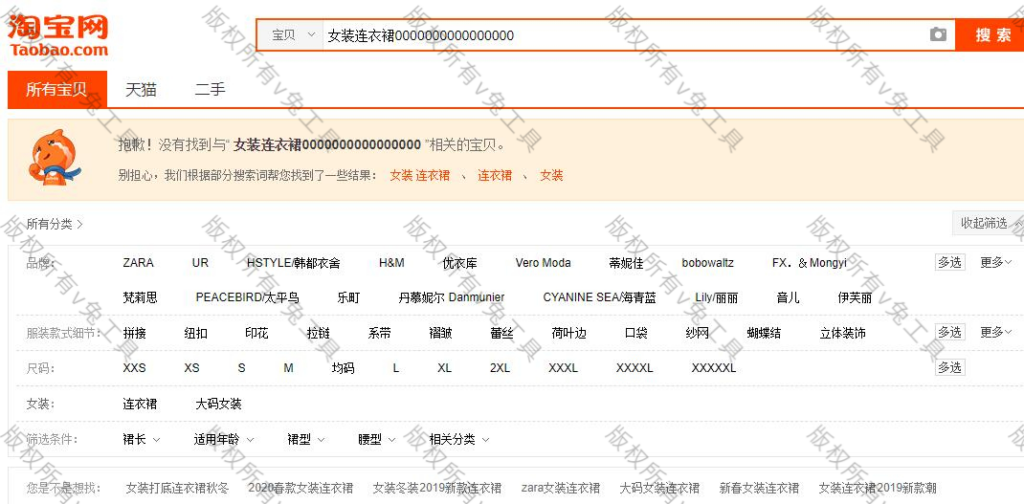The height and width of the screenshot is (504, 1024).
Task: Filter by brand 优衣库
Action: point(460,263)
